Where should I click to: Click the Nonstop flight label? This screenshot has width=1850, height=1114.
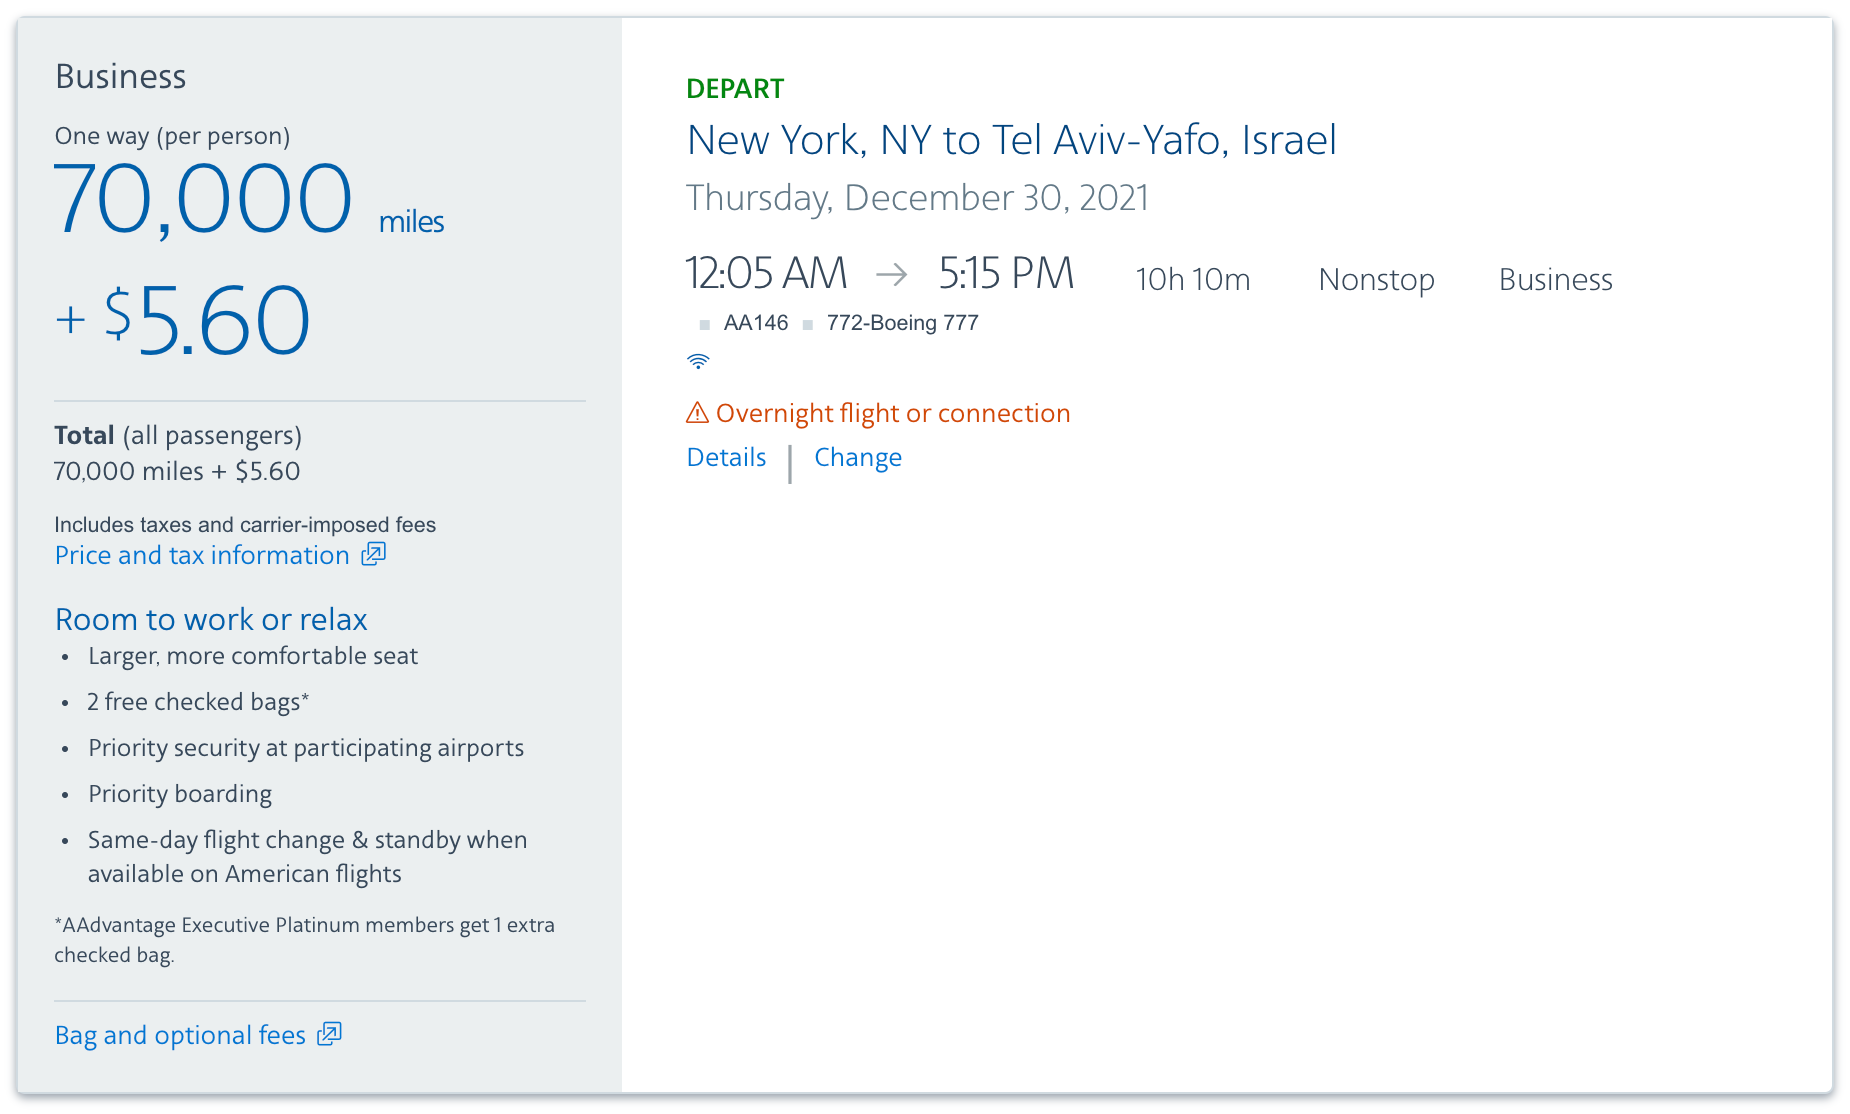(1376, 280)
